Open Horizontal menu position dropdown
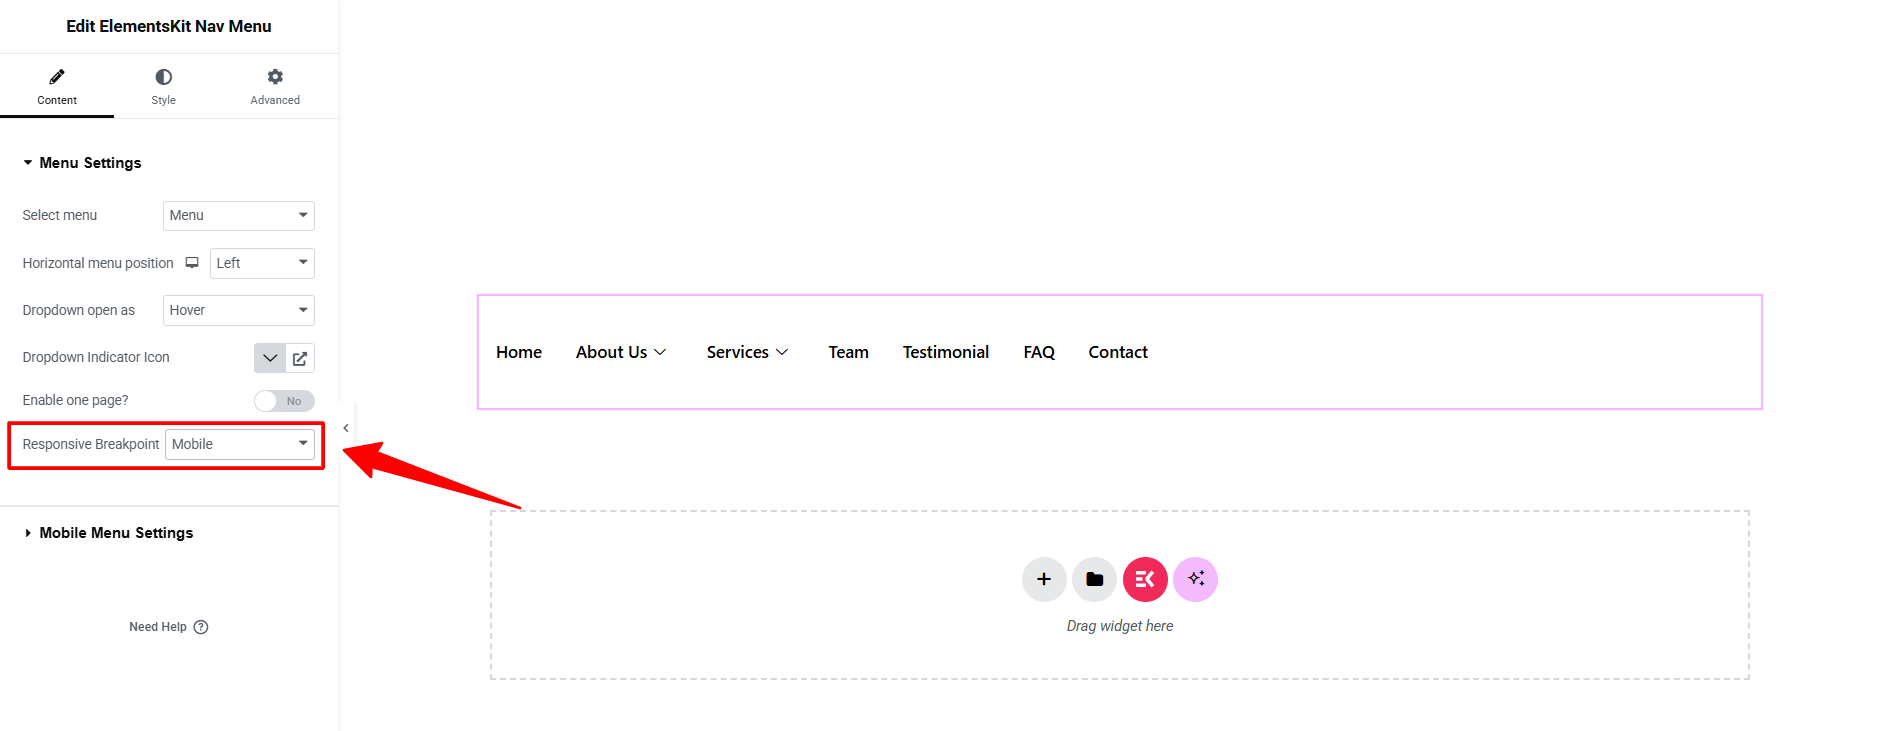The width and height of the screenshot is (1888, 731). click(x=262, y=263)
